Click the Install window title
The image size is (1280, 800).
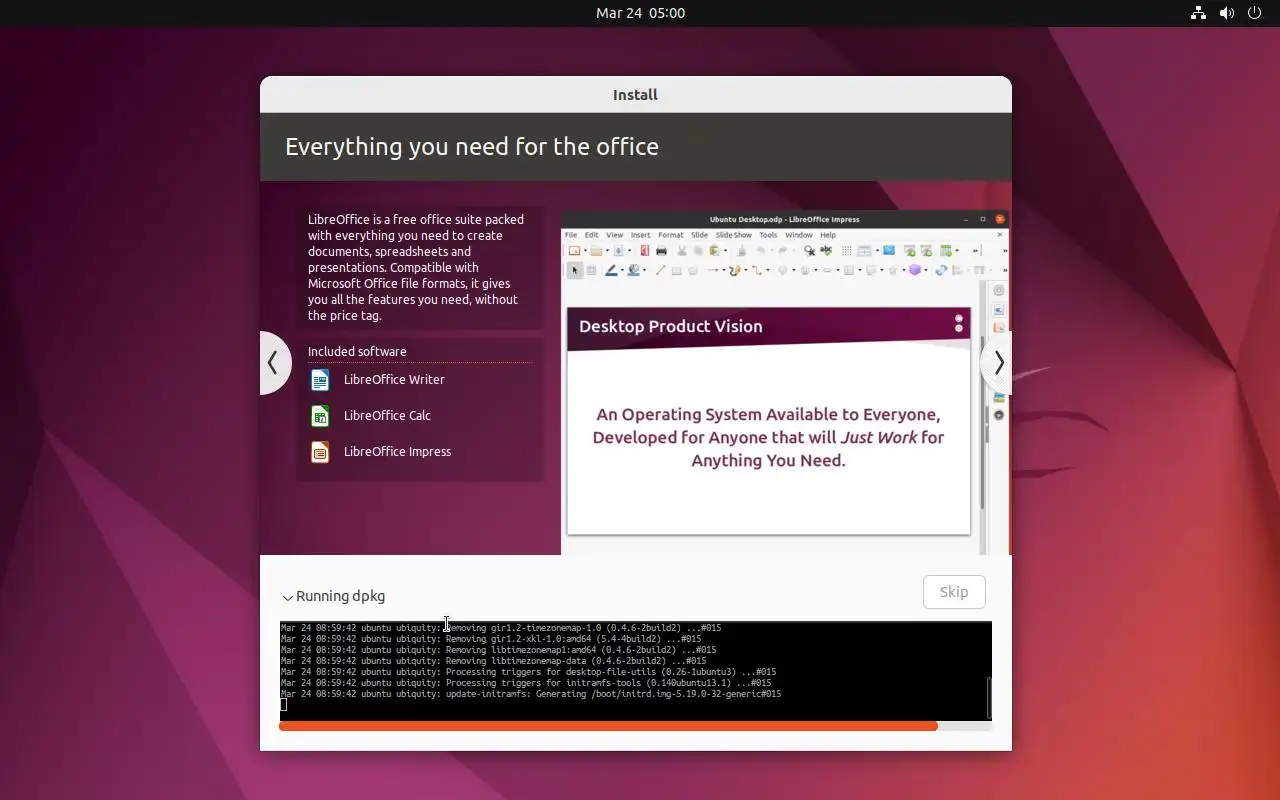(635, 95)
